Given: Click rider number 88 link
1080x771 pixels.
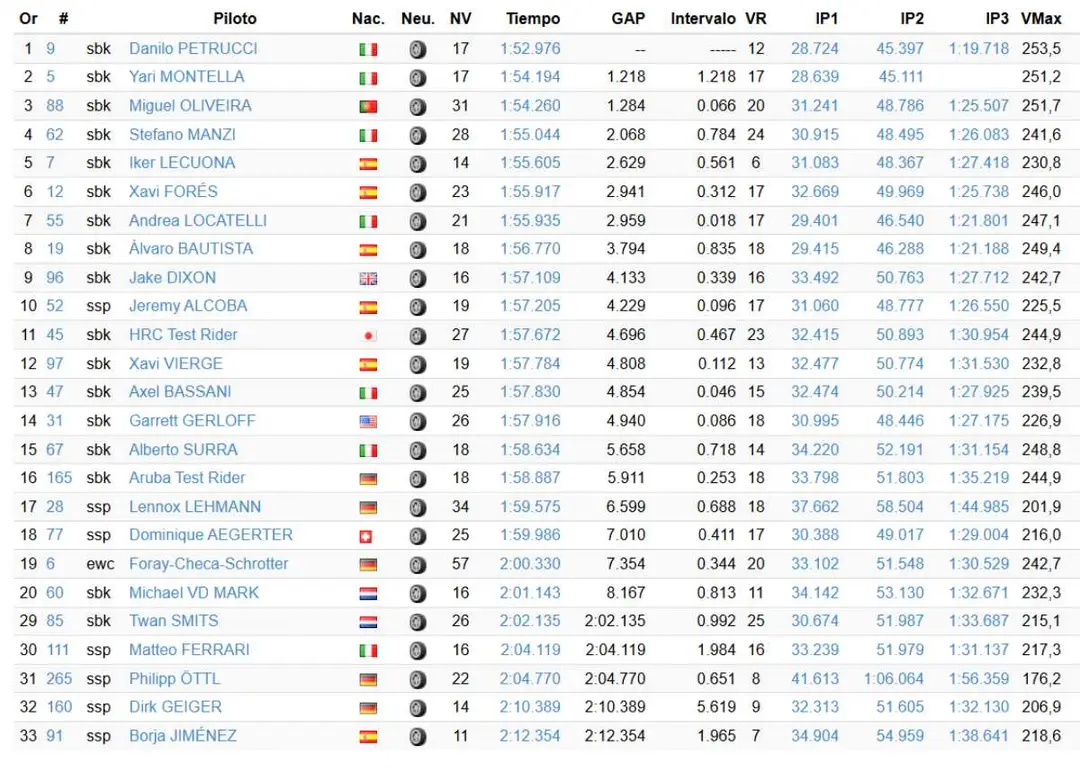Looking at the screenshot, I should click(54, 105).
